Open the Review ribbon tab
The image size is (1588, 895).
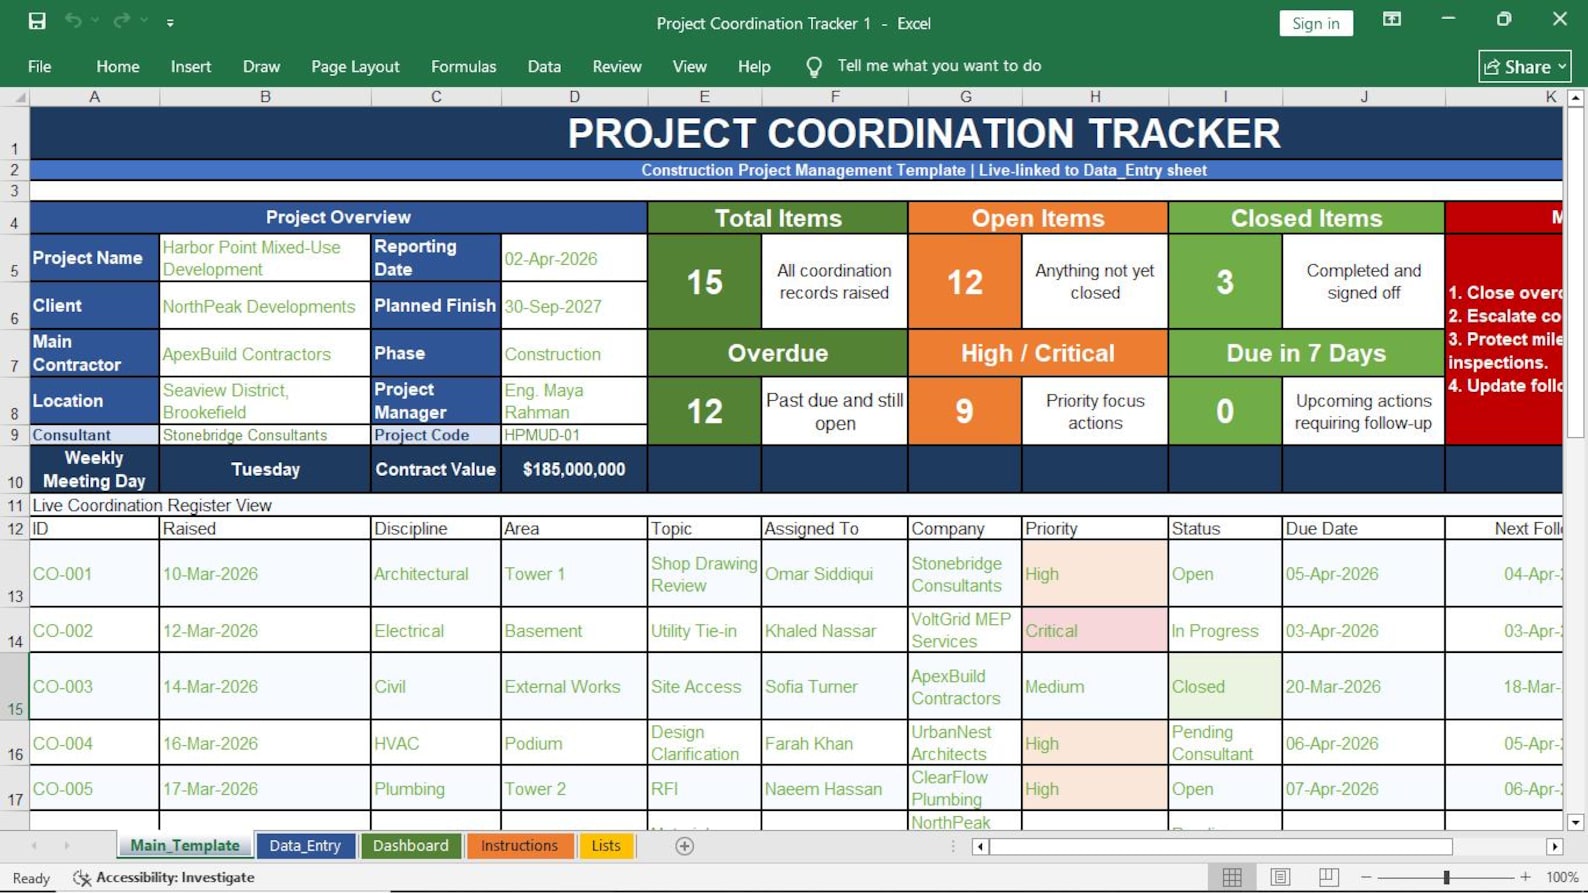tap(617, 66)
